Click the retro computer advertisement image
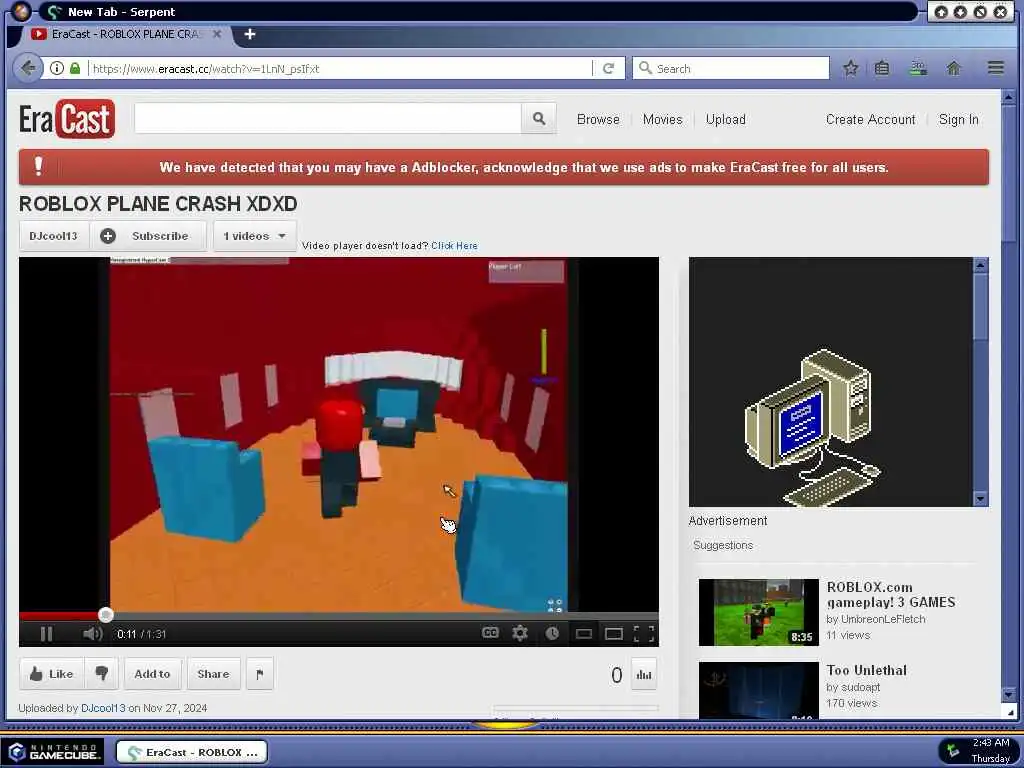Image resolution: width=1024 pixels, height=768 pixels. tap(831, 382)
